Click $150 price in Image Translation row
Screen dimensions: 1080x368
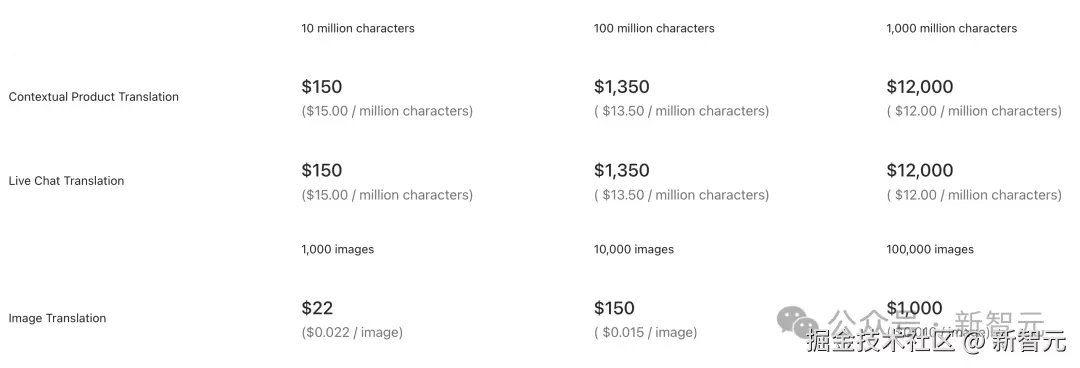pyautogui.click(x=614, y=308)
